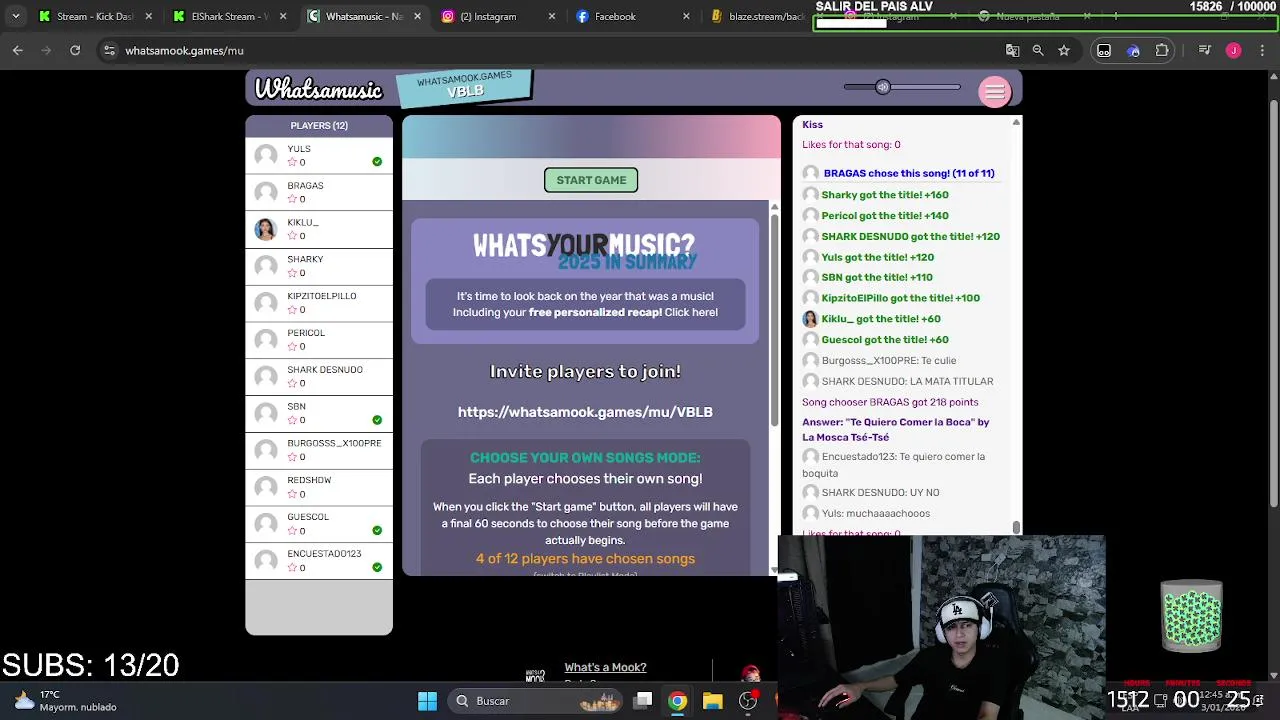Select the Whatsamusic browser tab
The image size is (1280, 720).
(x=363, y=16)
